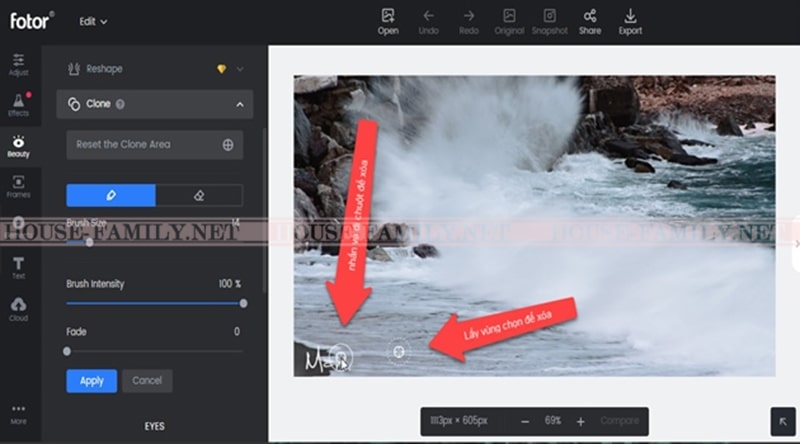Switch to the eraser mode
Screen dimensions: 800x444
tap(199, 195)
